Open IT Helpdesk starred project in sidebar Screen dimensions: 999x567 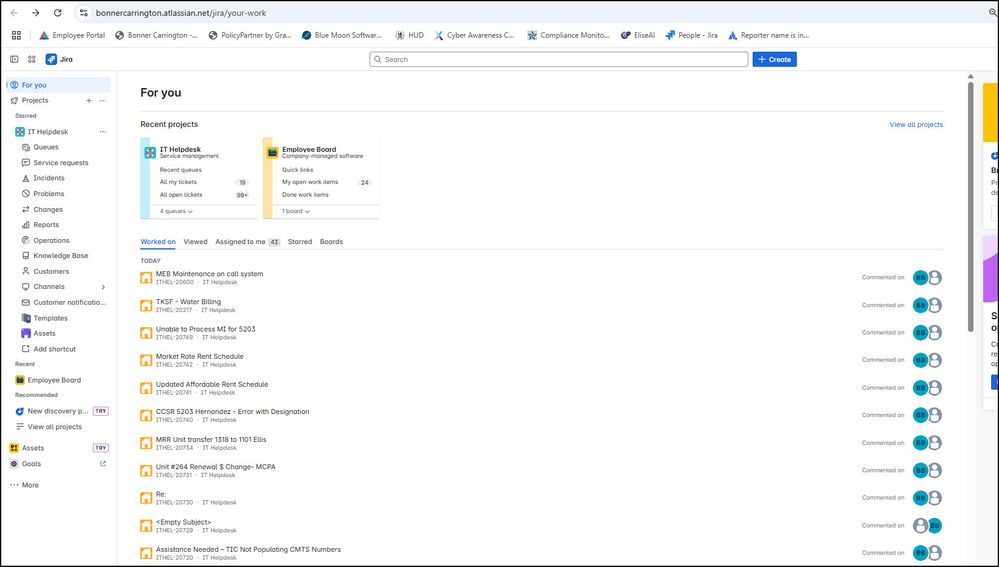coord(48,132)
